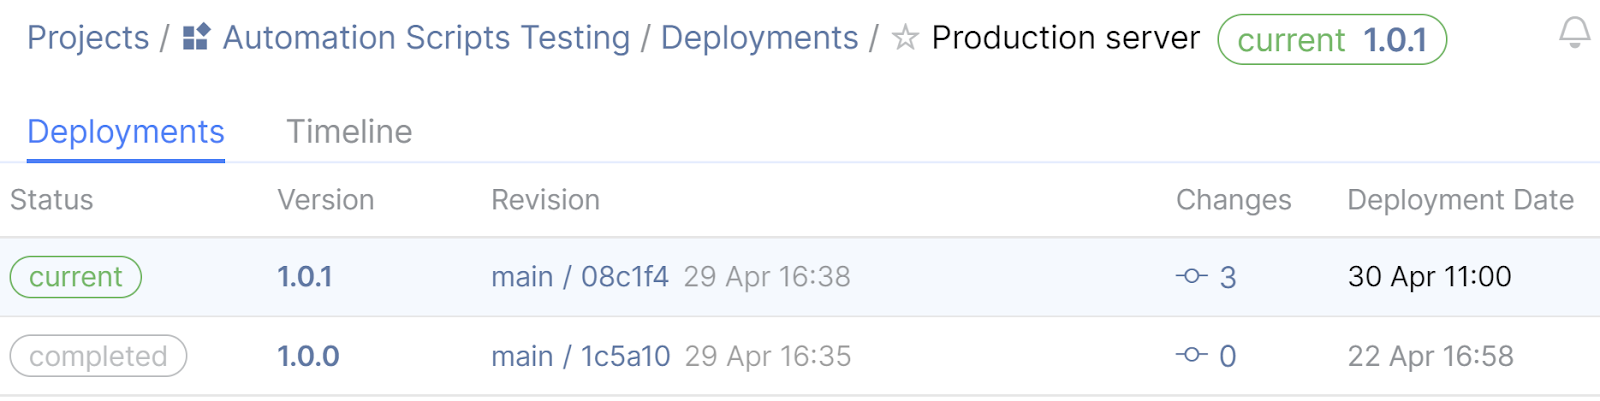Click the current status badge in the table
Screen dimensions: 1600x401
[76, 277]
